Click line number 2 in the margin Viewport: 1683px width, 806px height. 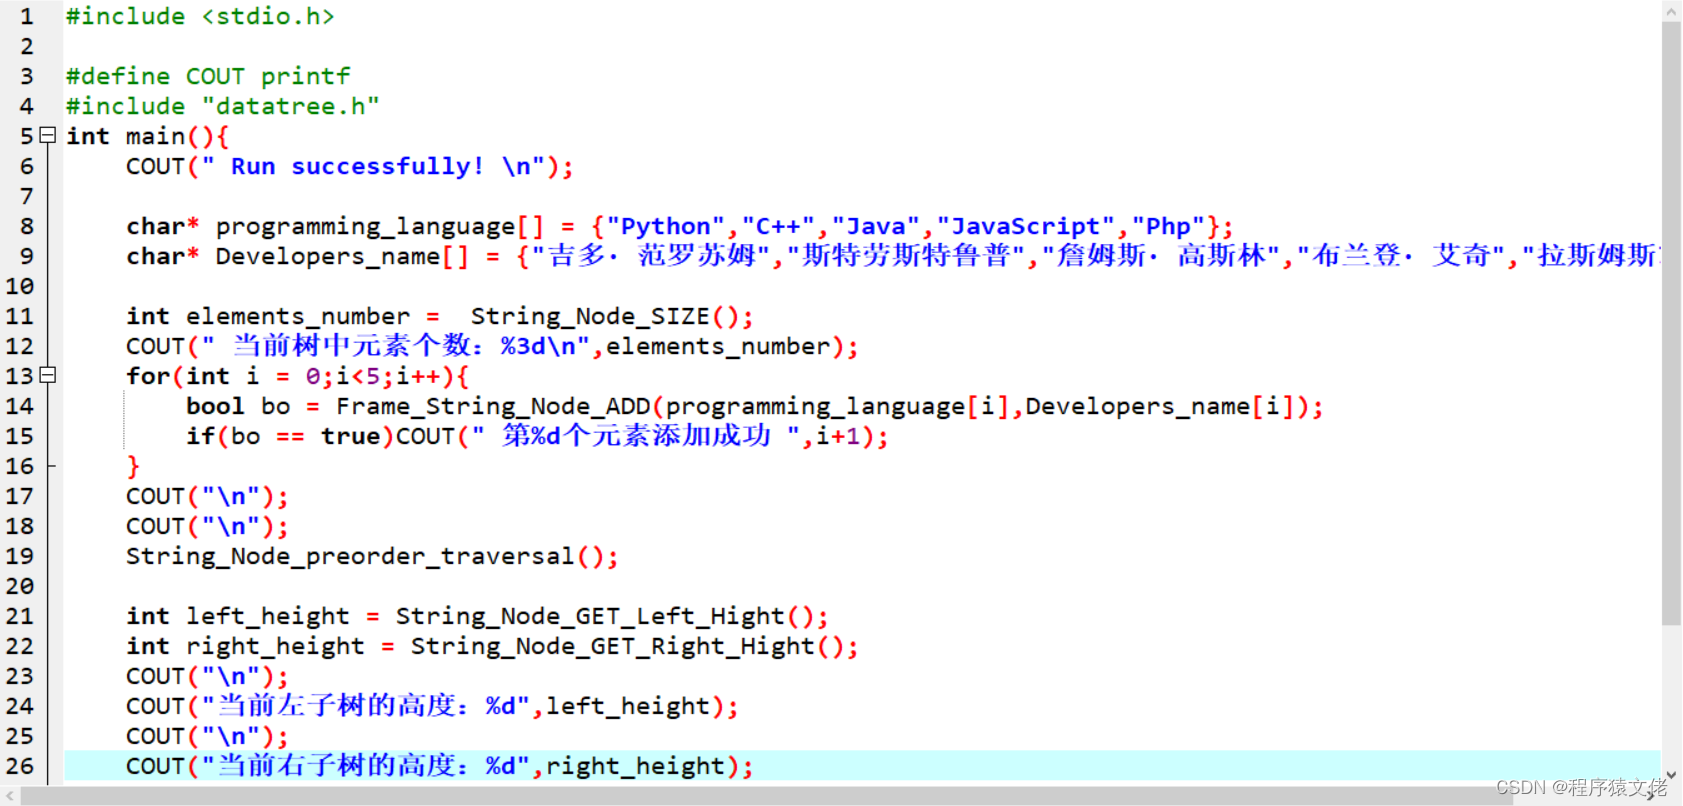pyautogui.click(x=27, y=47)
